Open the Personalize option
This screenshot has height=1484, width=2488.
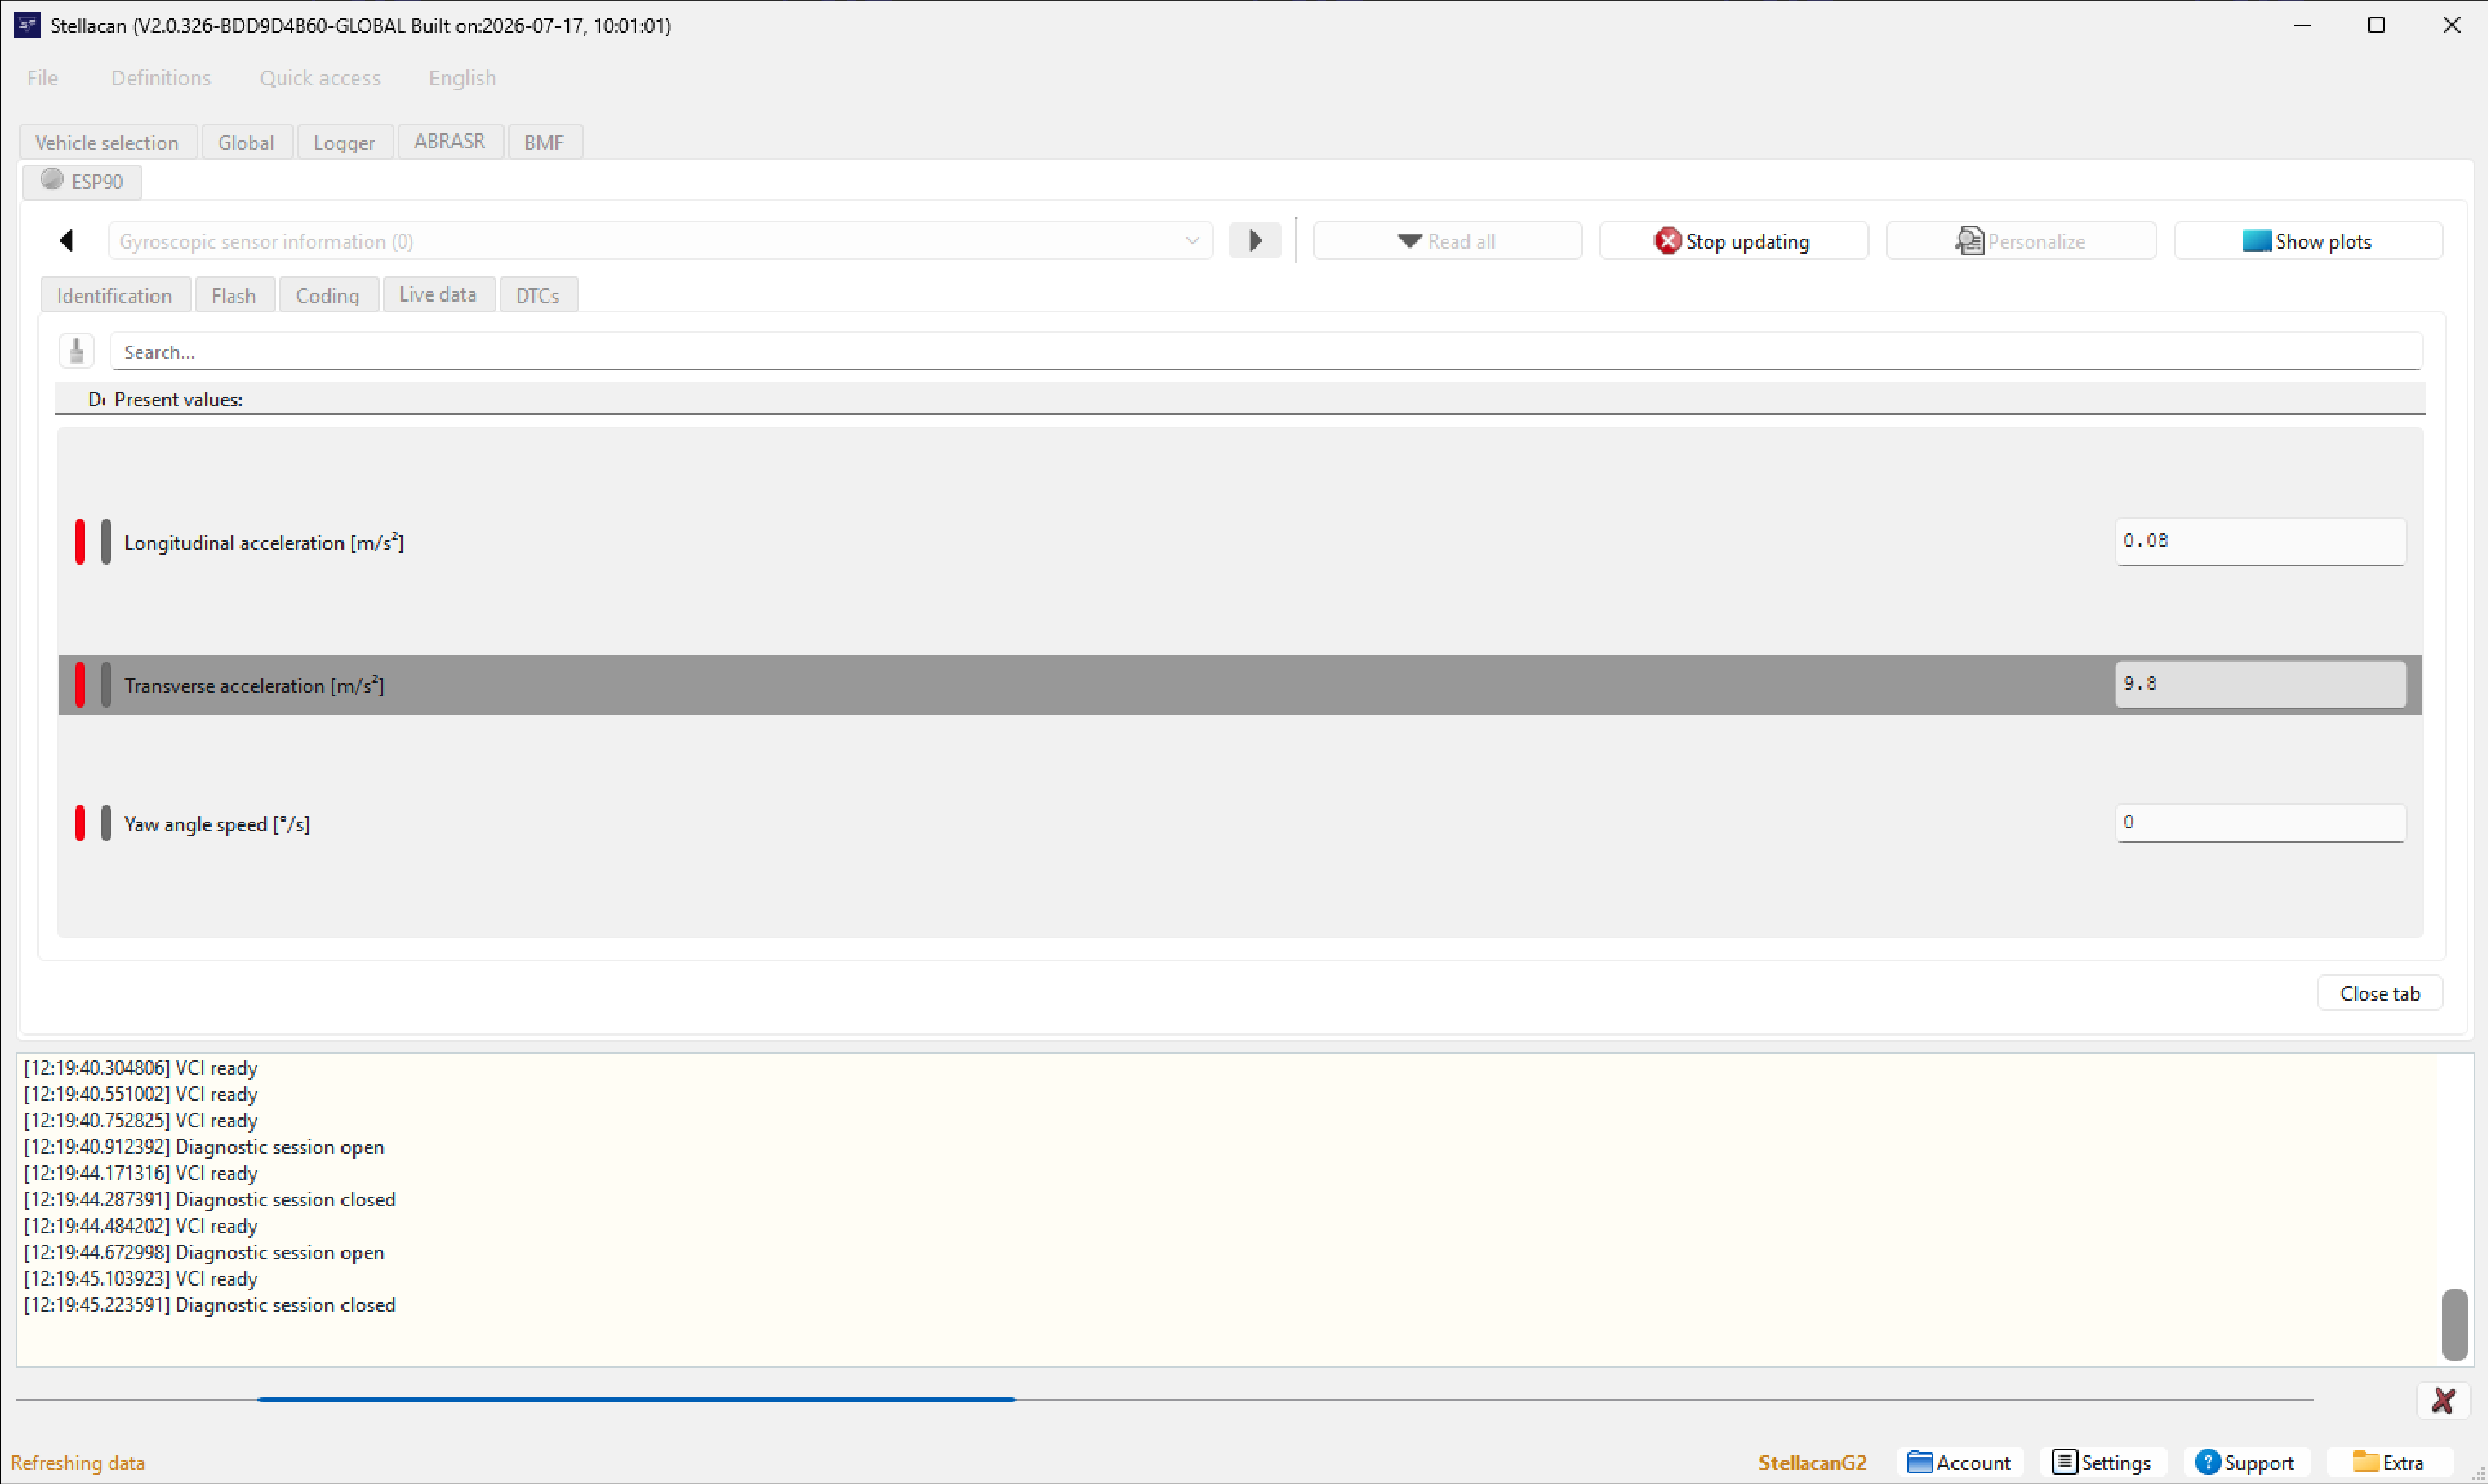point(2021,241)
